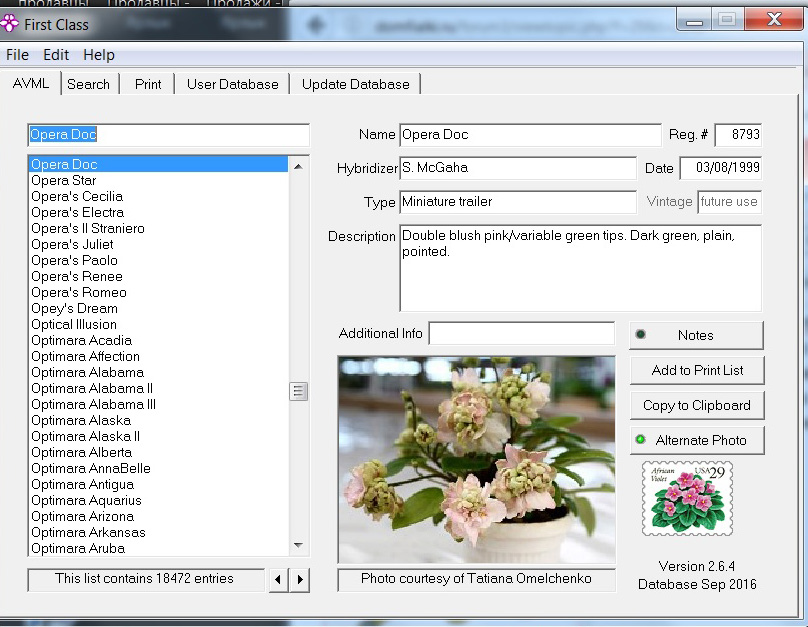This screenshot has height=627, width=808.
Task: Select Optical Illusion in the list
Action: click(x=159, y=324)
